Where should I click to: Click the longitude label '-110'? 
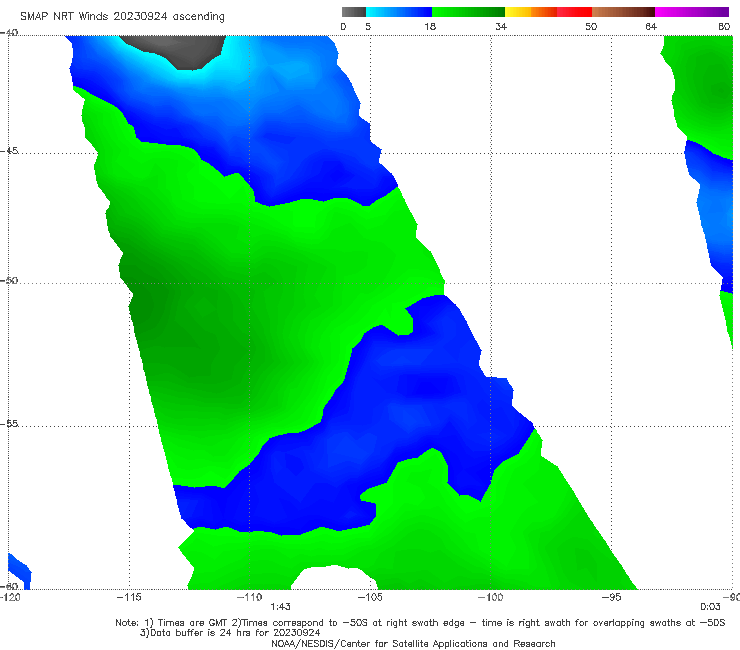tap(249, 597)
